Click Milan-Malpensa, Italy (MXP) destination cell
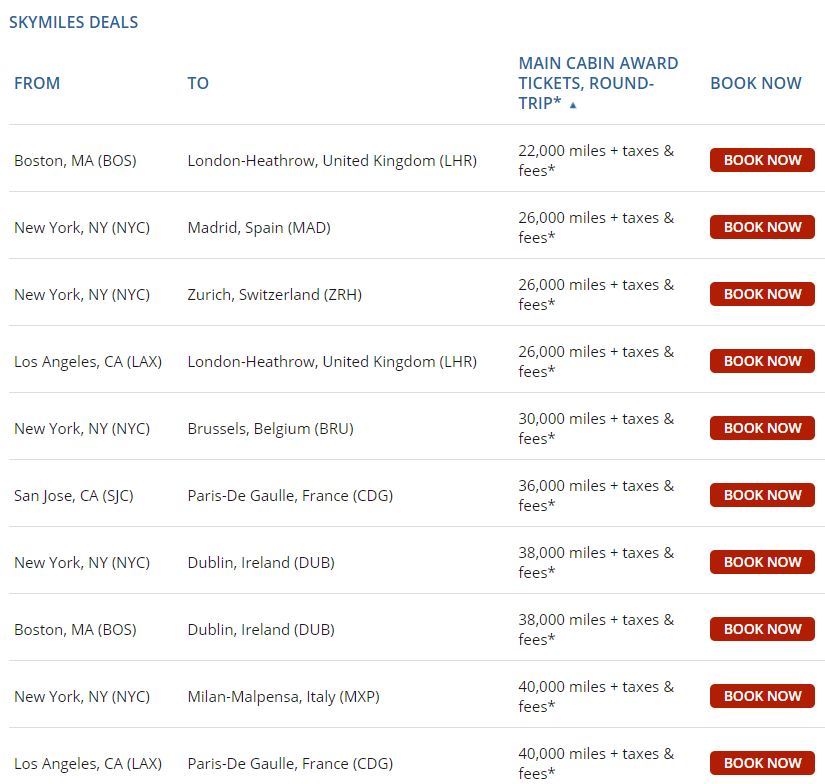Screen dimensions: 825x784 point(283,697)
